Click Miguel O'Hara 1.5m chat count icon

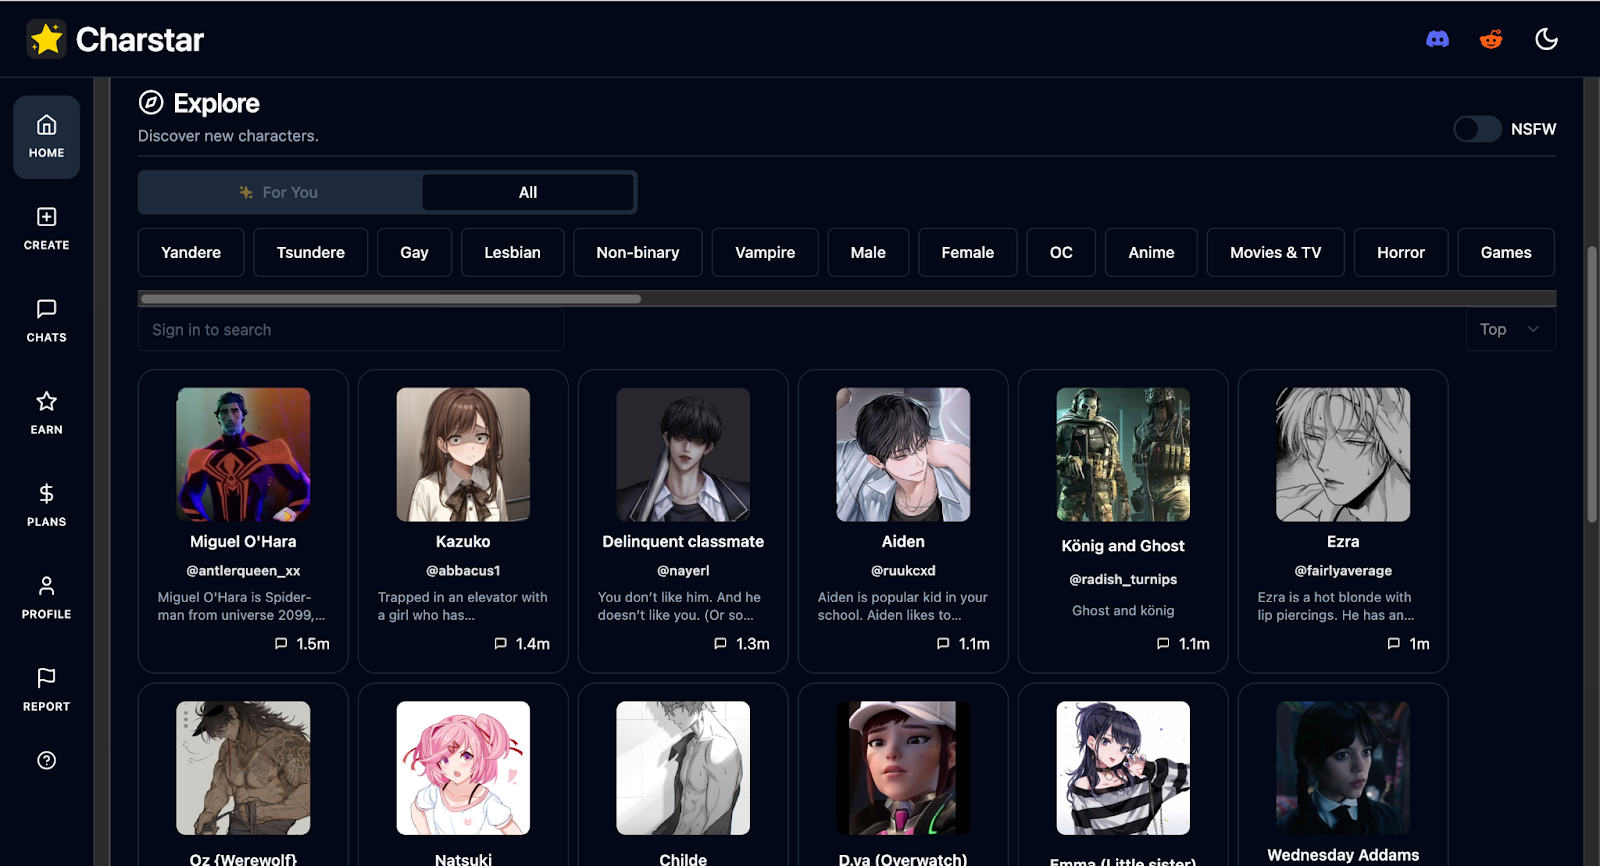(x=281, y=644)
